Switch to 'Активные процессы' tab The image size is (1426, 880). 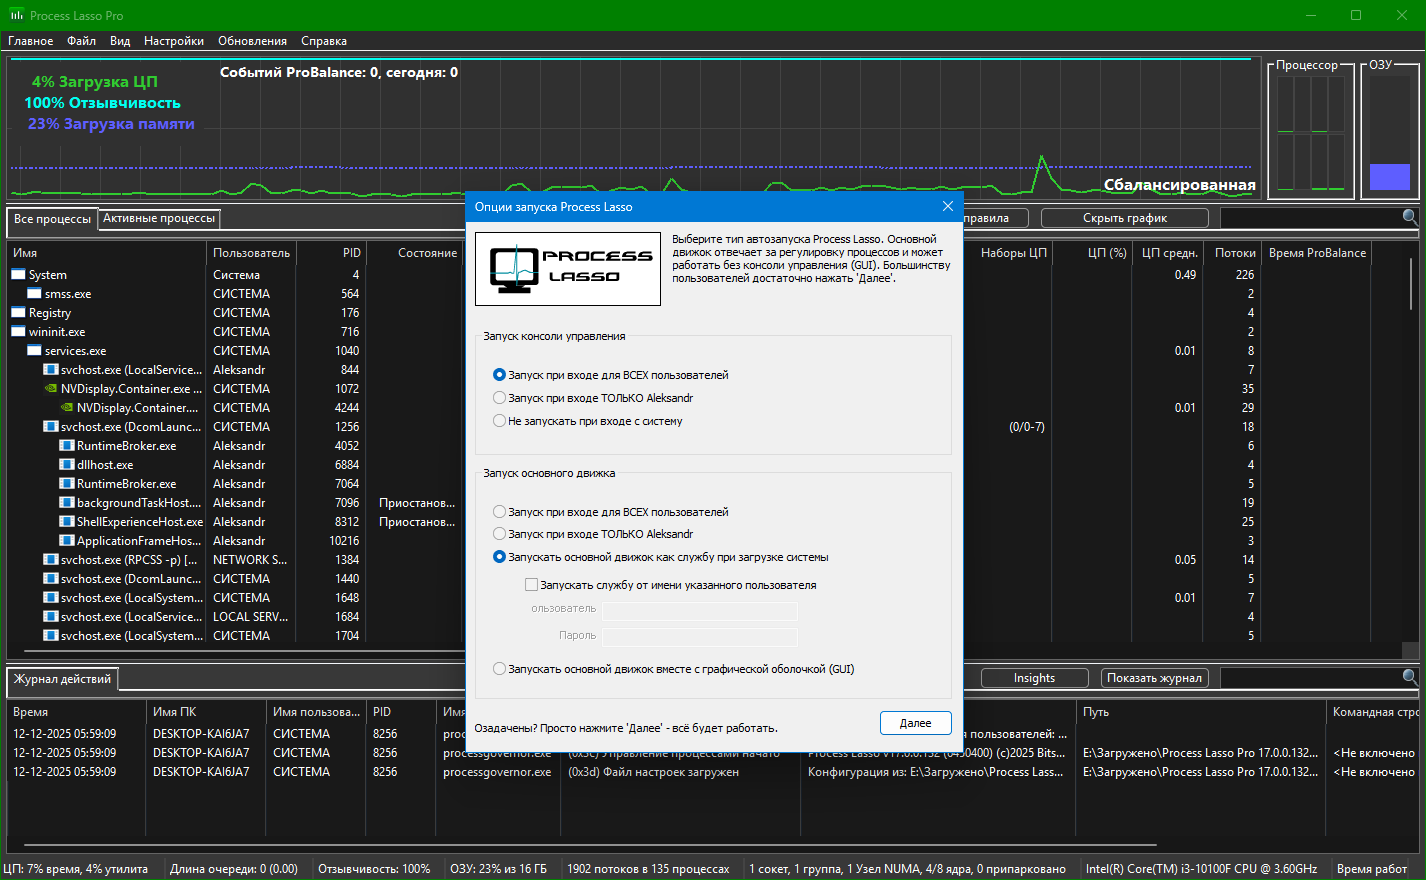[x=159, y=218]
